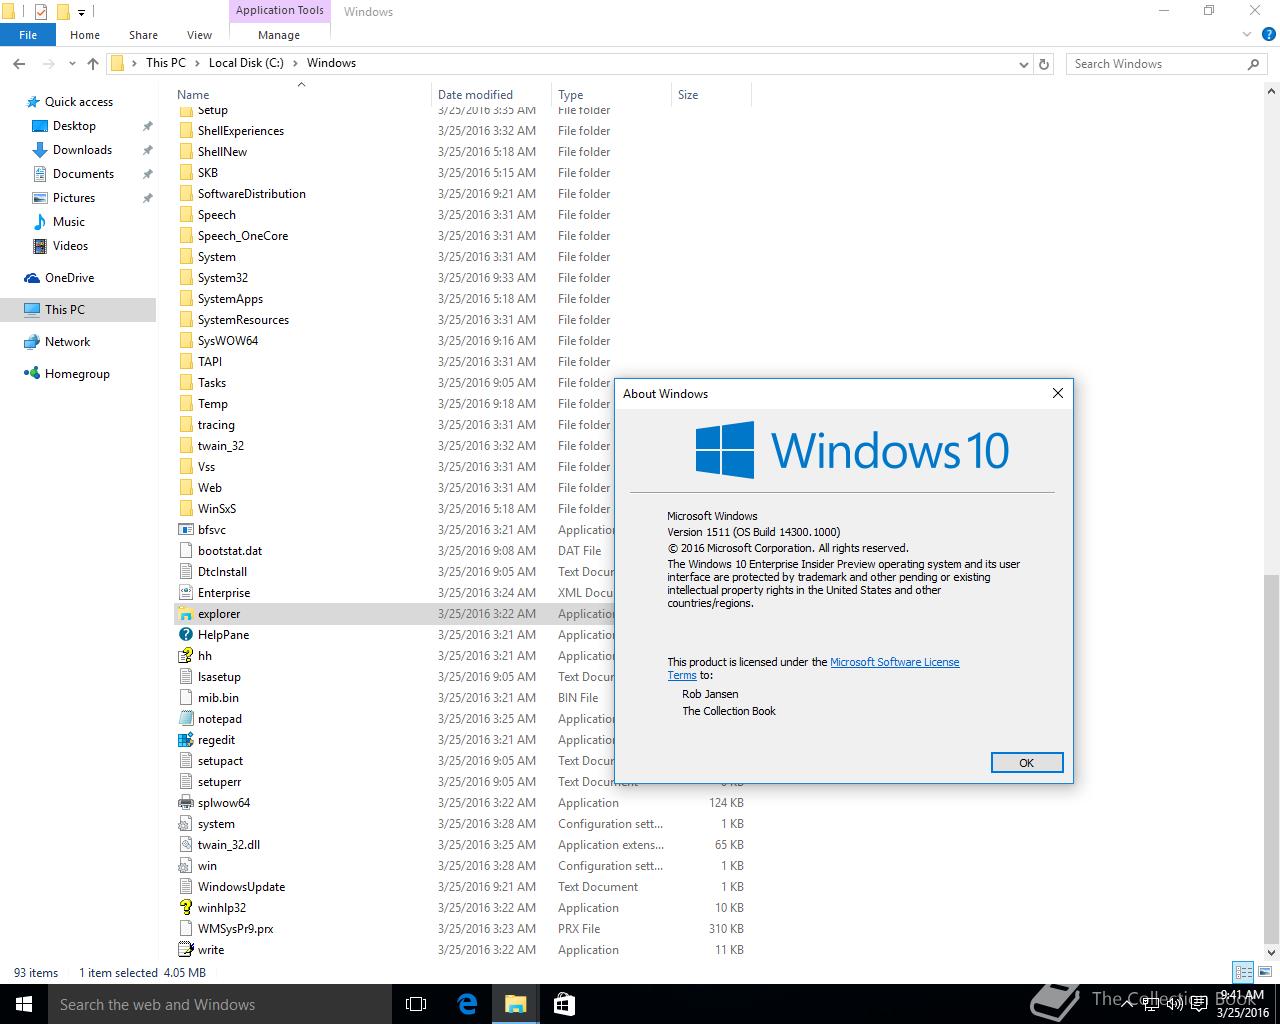Click the Downloads icon in Quick access

(40, 150)
